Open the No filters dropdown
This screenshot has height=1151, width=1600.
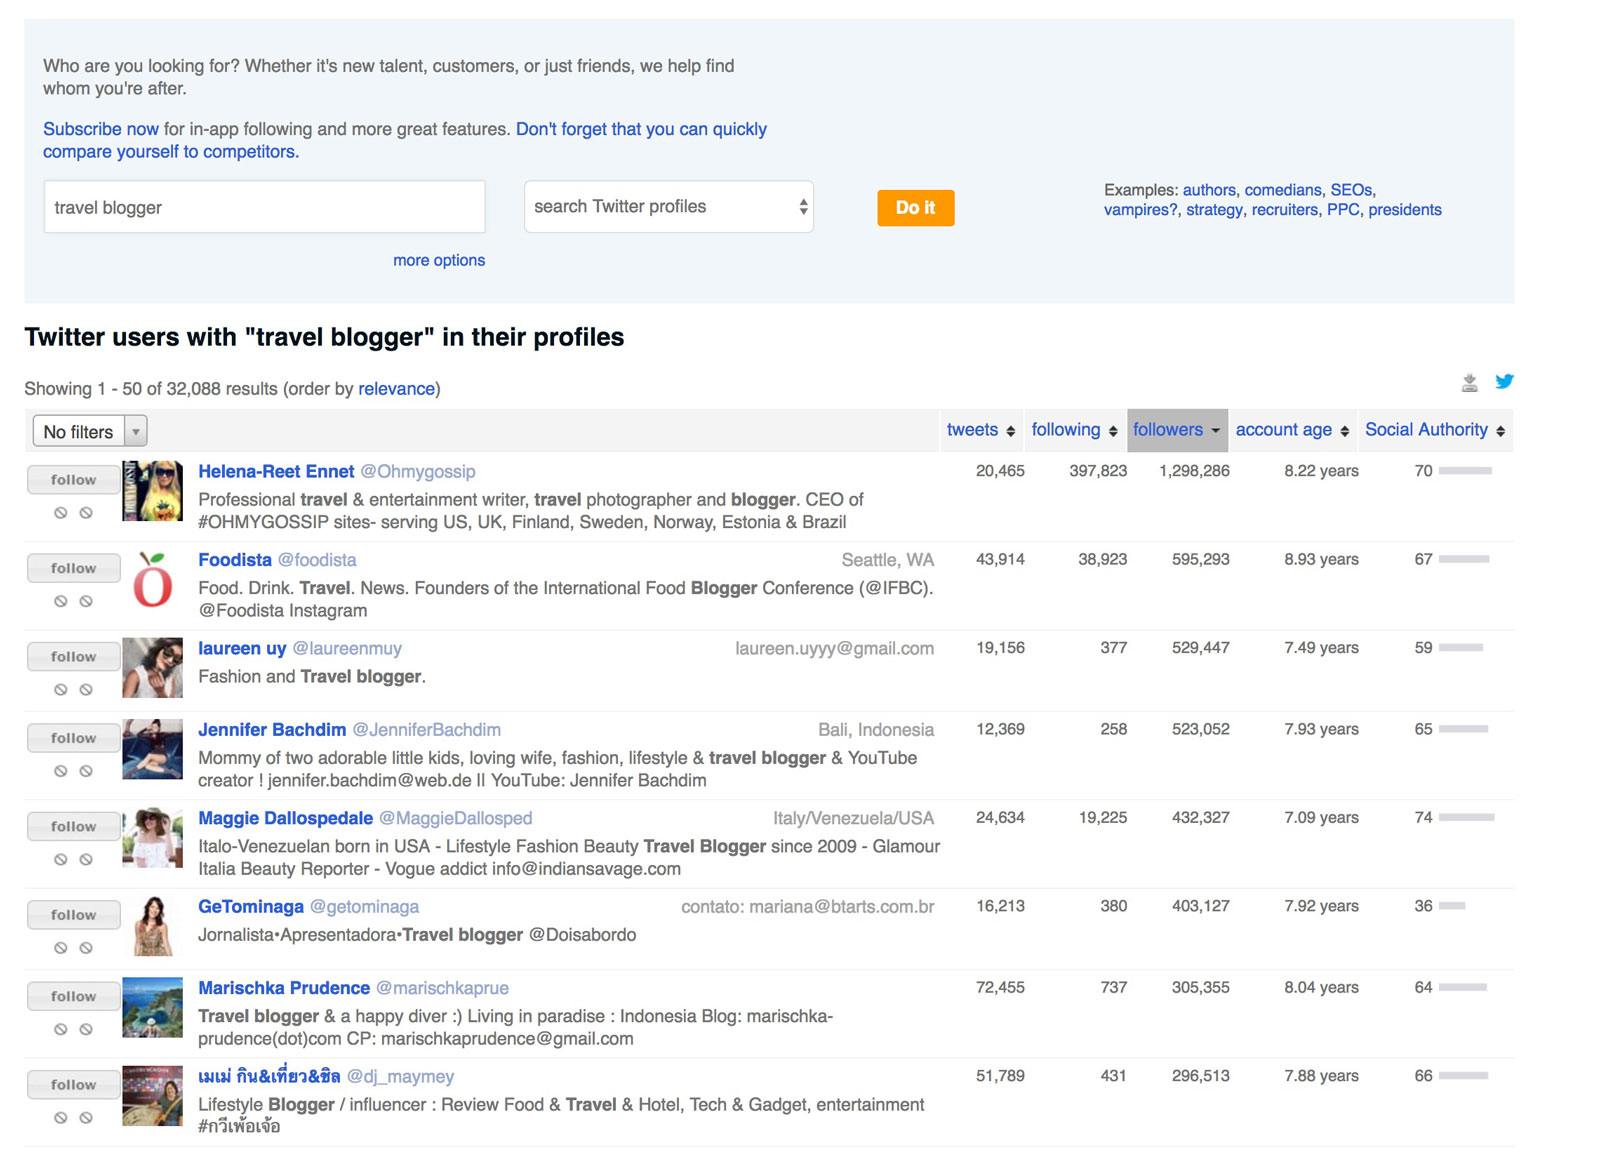click(90, 431)
